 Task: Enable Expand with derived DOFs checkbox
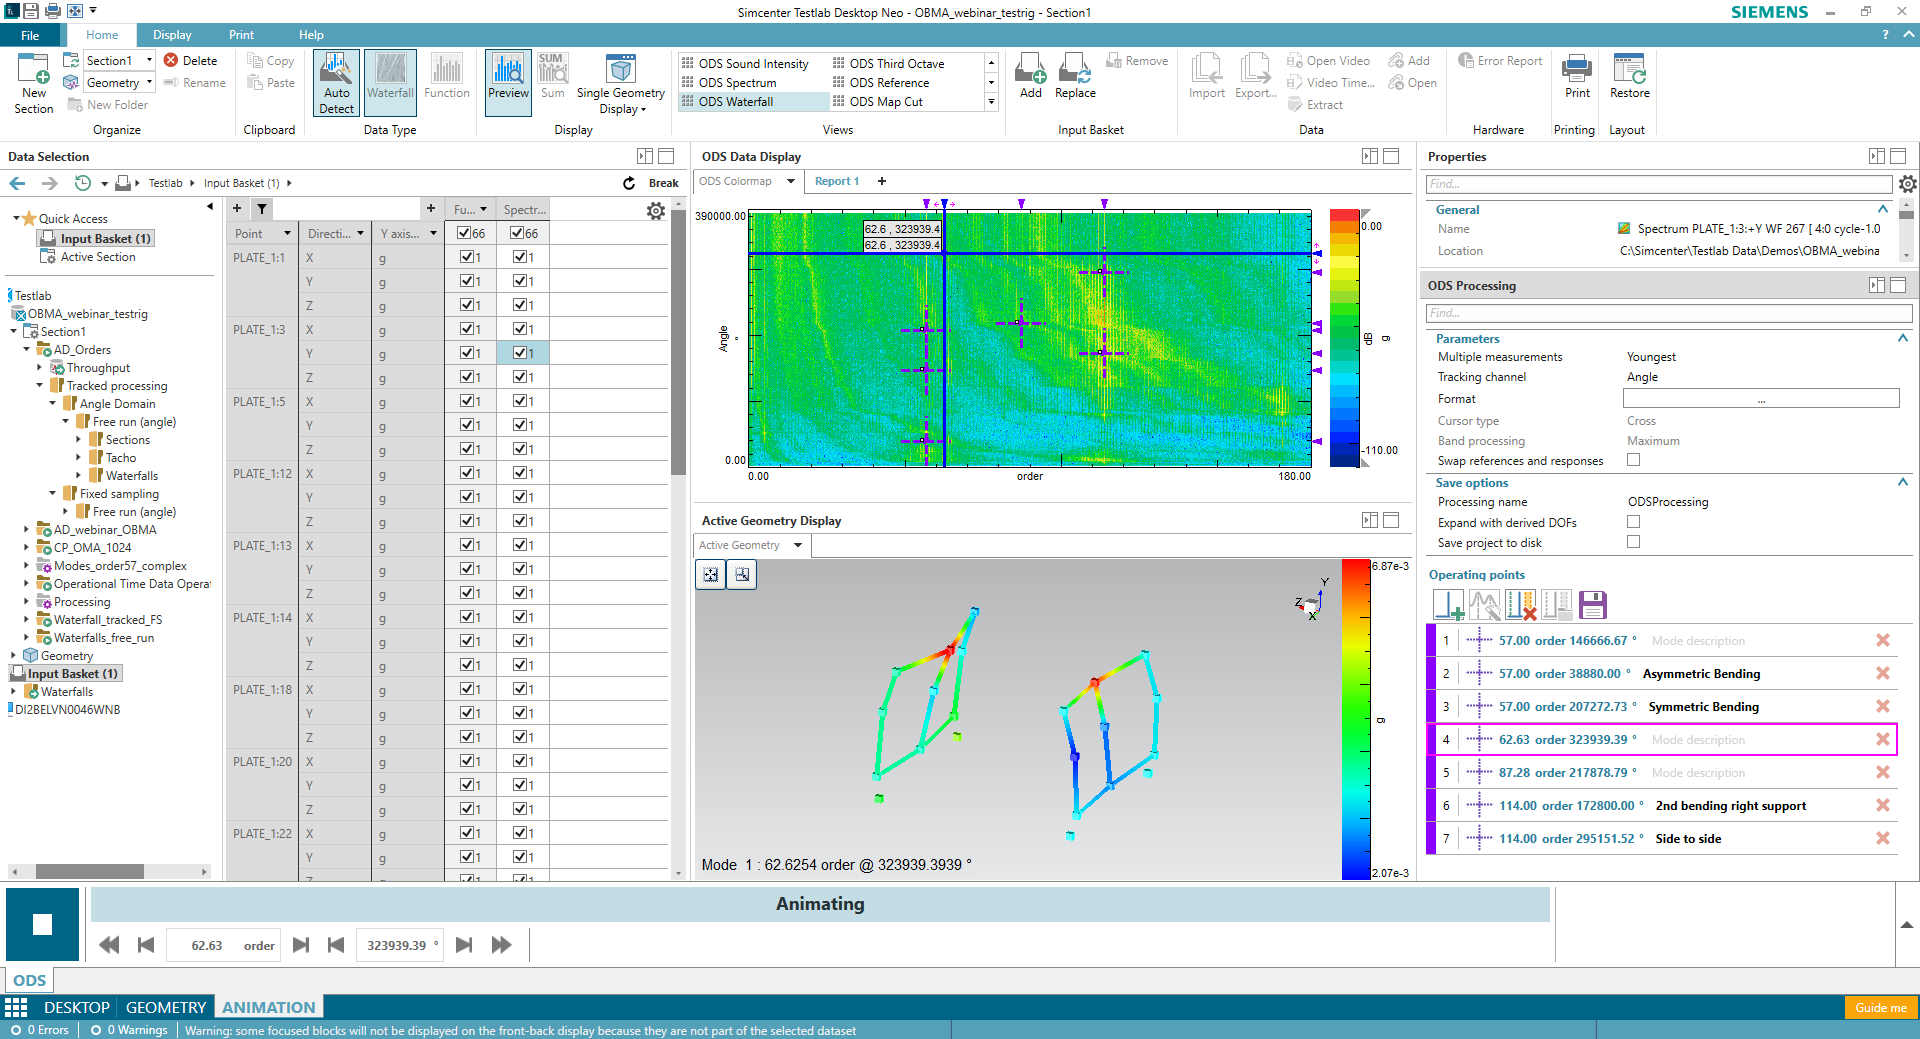click(1633, 522)
